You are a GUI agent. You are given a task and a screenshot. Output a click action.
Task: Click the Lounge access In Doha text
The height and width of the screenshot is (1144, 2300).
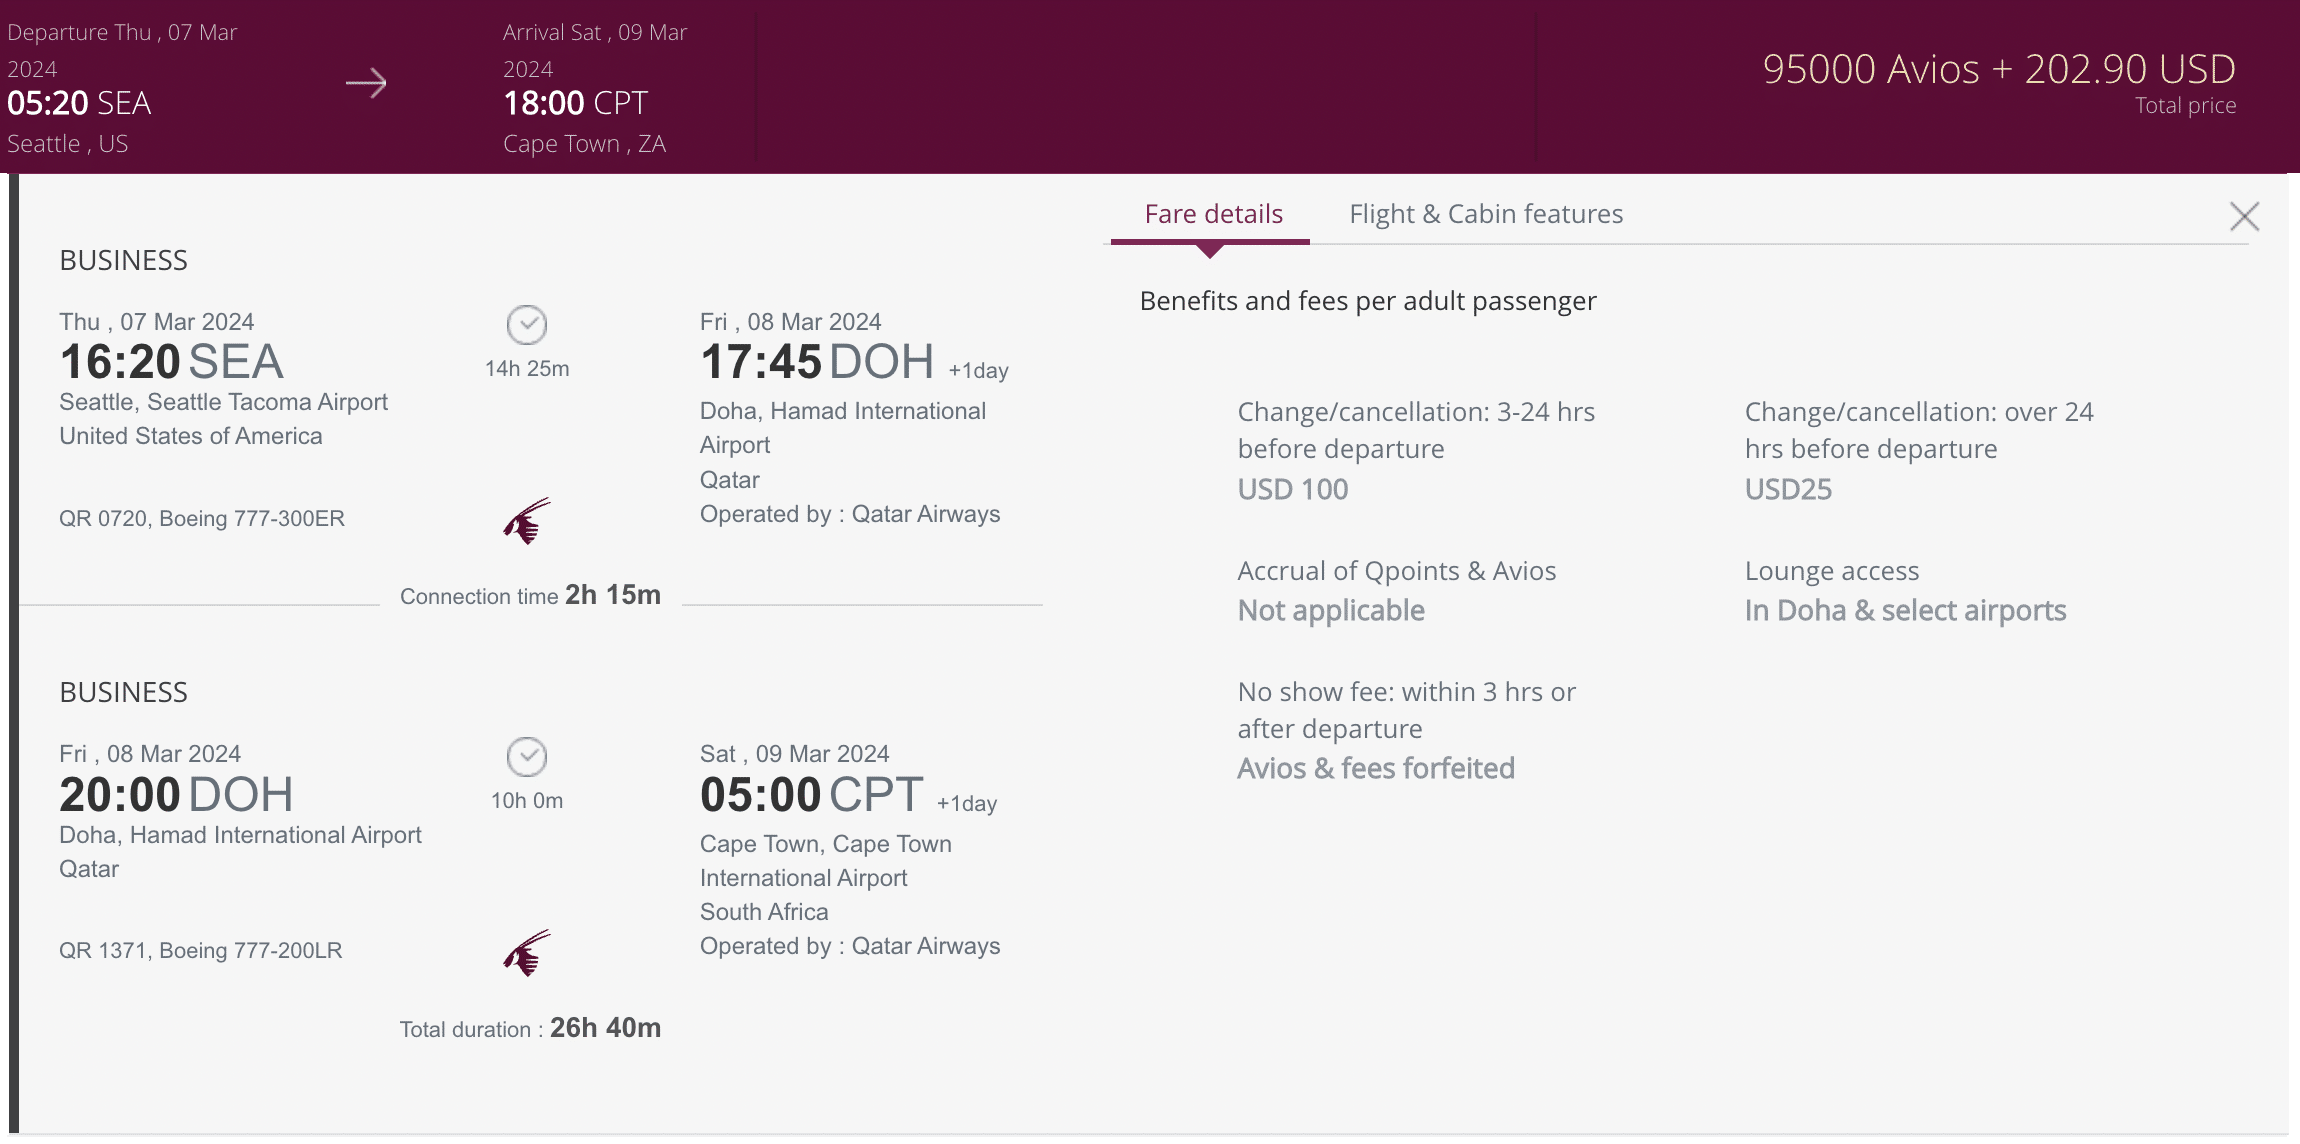point(1905,610)
